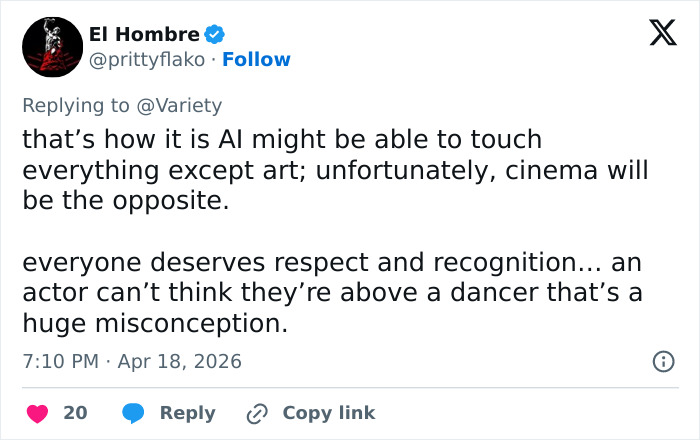Image resolution: width=700 pixels, height=440 pixels.
Task: Click the words "huge misconception"
Action: coord(154,324)
